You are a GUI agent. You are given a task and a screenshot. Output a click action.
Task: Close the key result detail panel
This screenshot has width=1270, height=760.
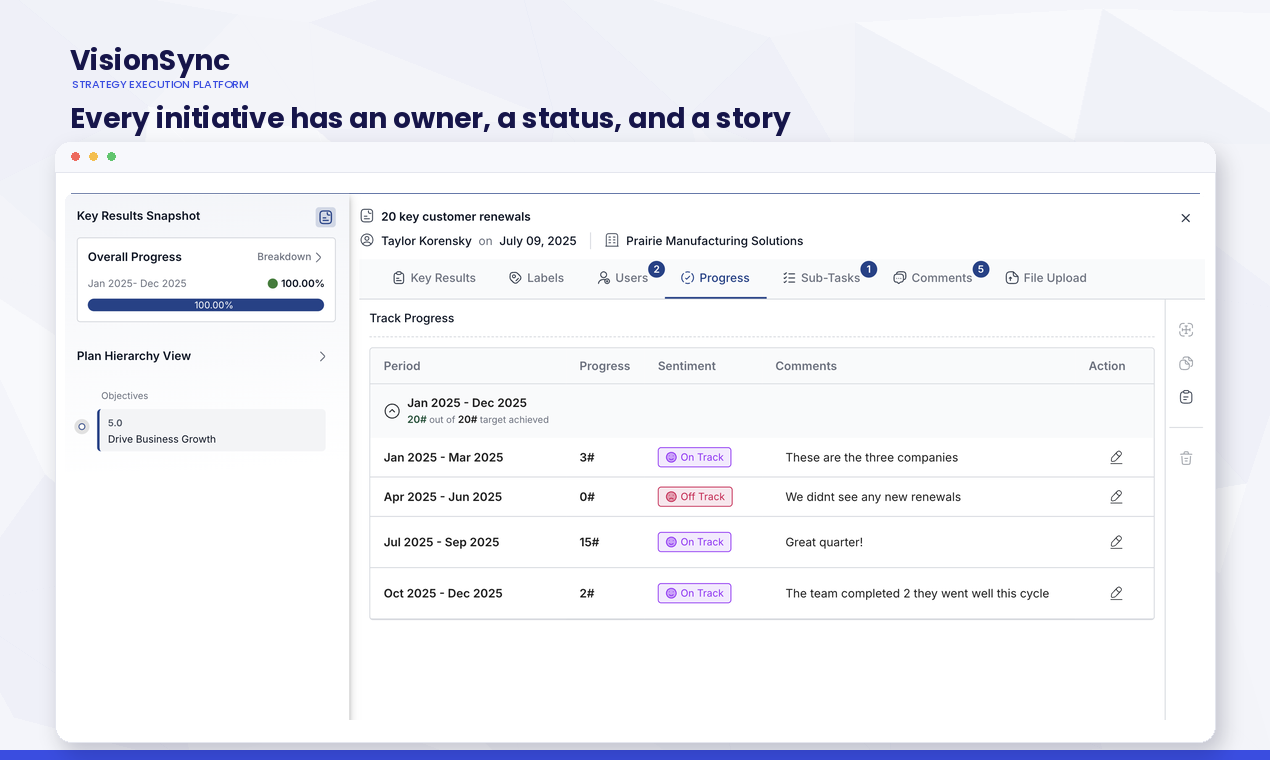(x=1186, y=218)
